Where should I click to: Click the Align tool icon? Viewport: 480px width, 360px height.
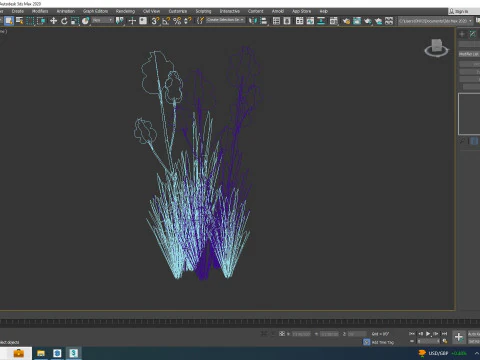(264, 21)
